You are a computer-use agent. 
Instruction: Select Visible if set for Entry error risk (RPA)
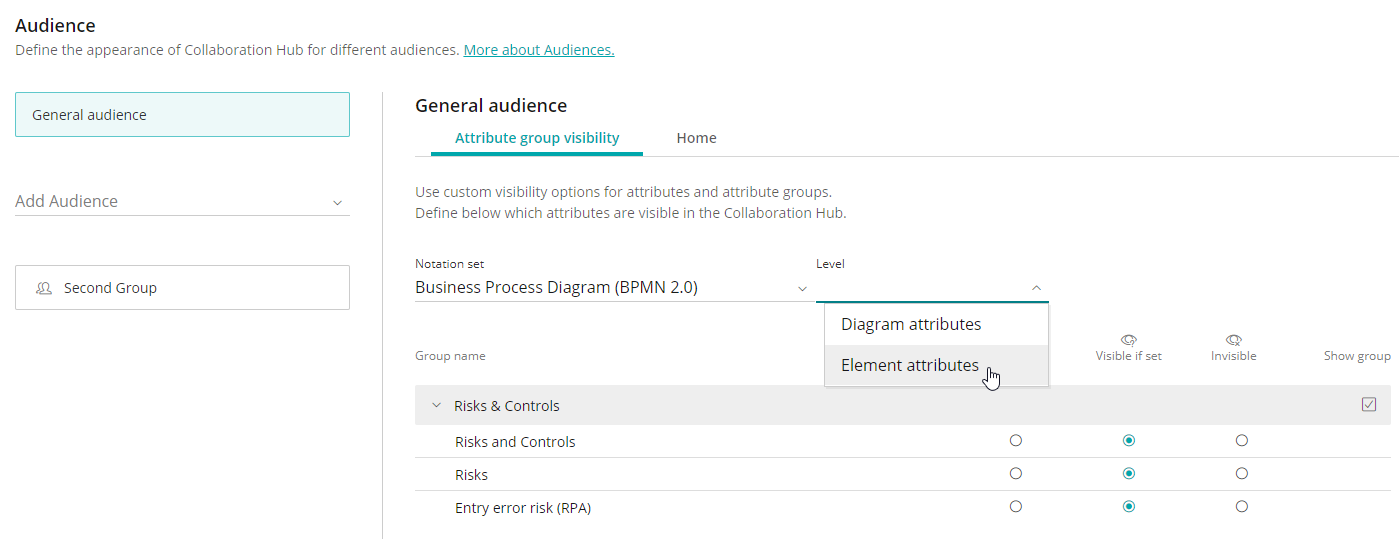point(1129,506)
